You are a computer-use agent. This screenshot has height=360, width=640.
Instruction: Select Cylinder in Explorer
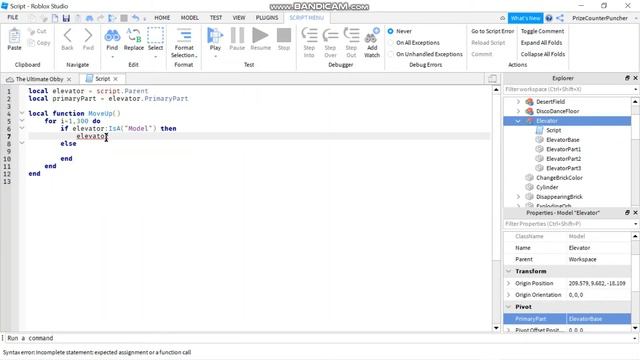547,187
